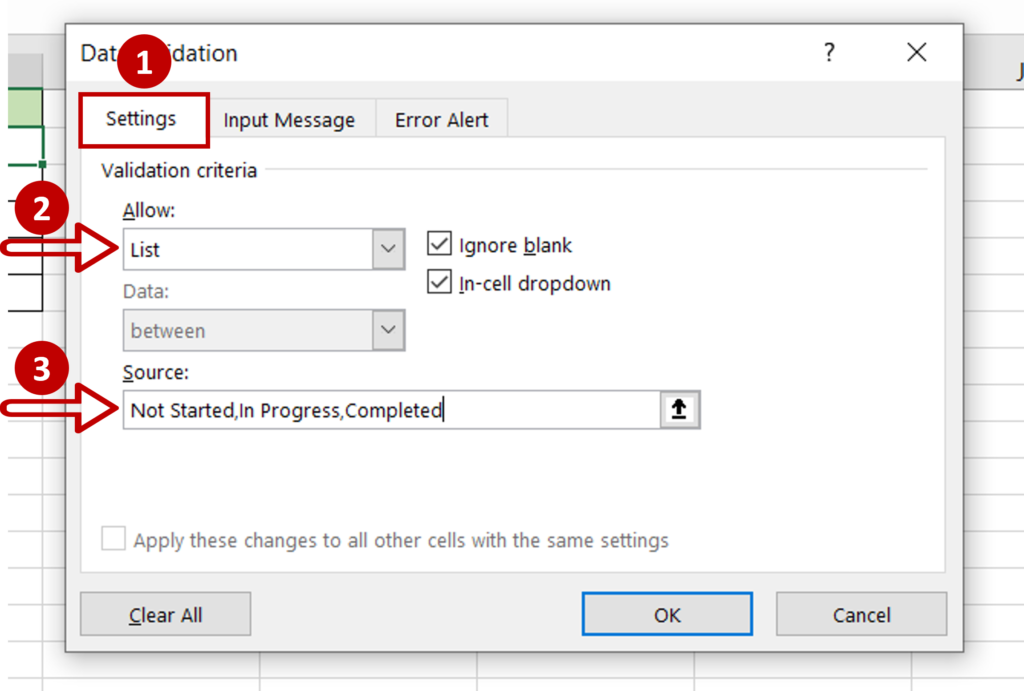Check 'Apply these changes to all other cells'
The width and height of the screenshot is (1024, 691).
[x=113, y=539]
